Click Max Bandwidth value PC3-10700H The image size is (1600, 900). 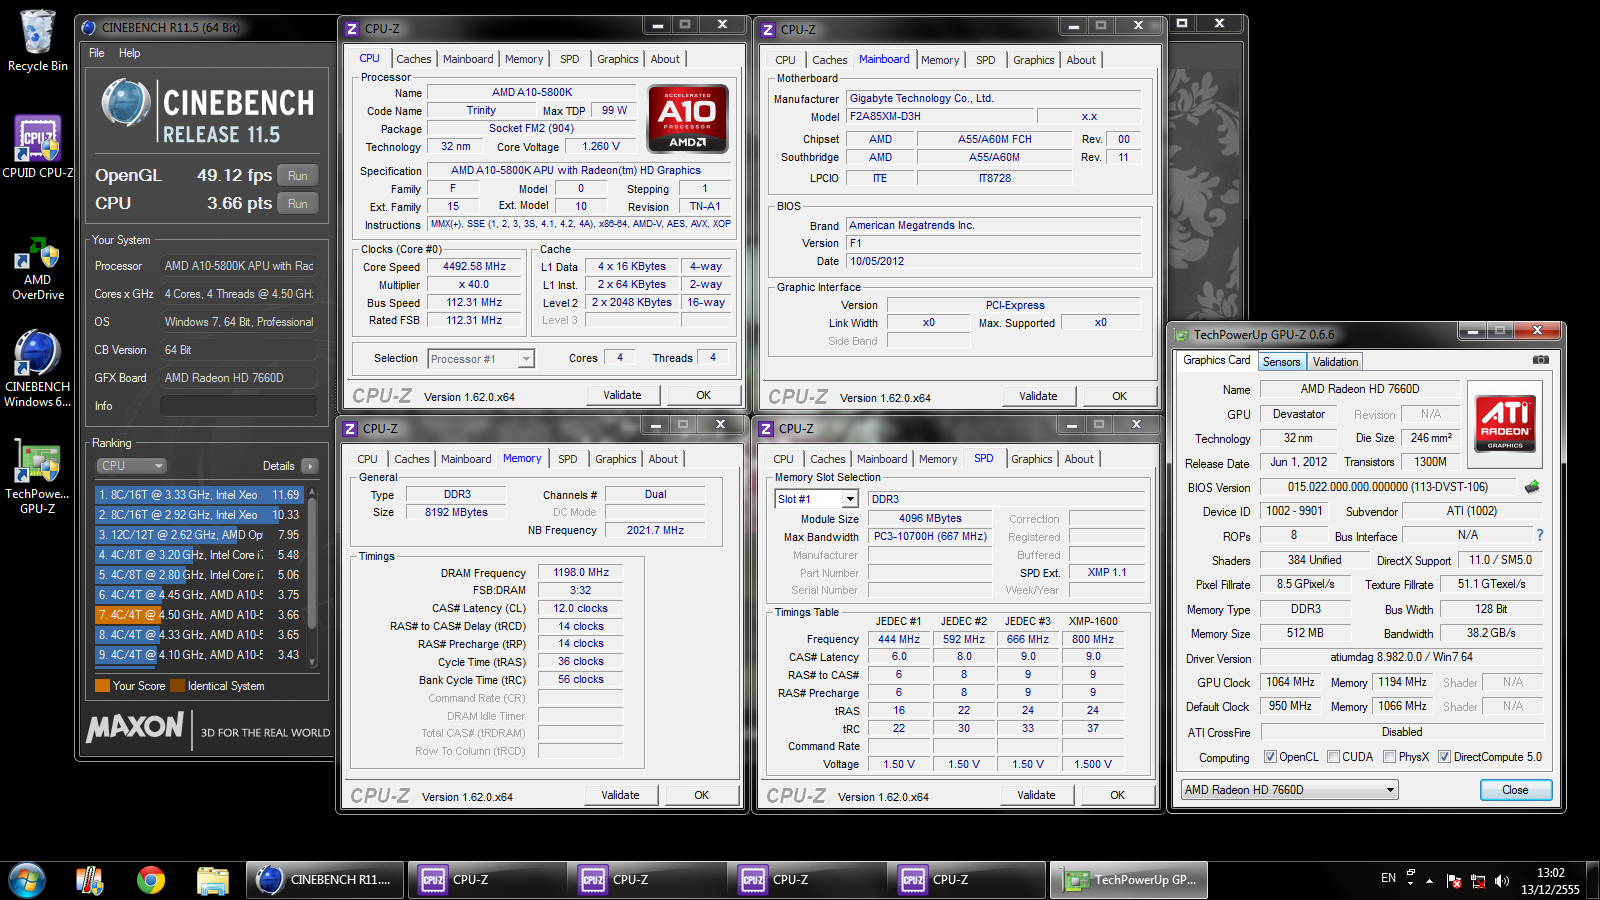coord(930,537)
